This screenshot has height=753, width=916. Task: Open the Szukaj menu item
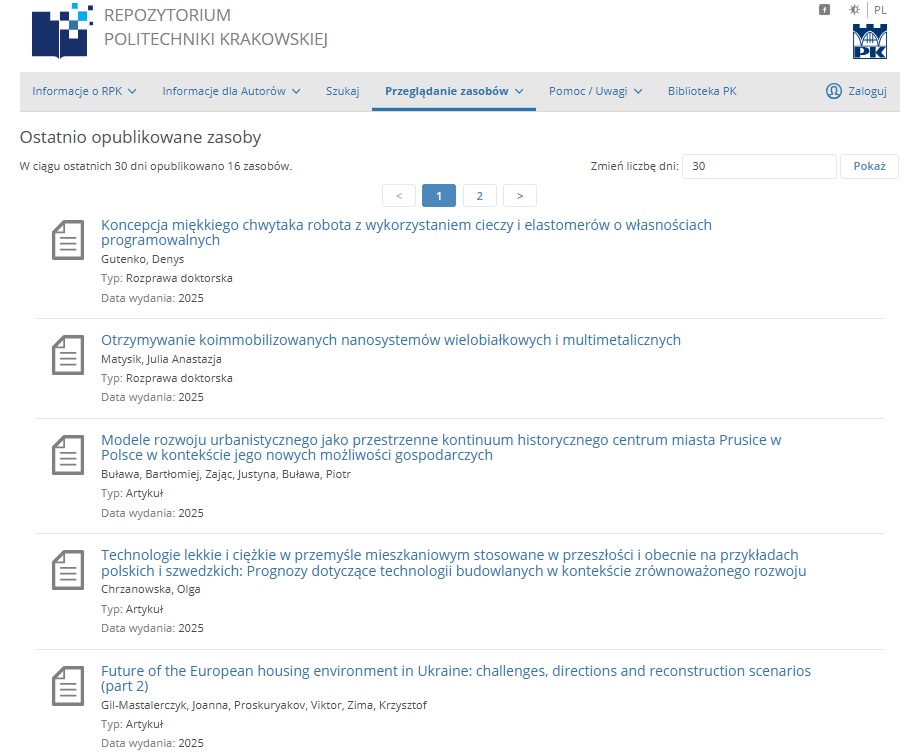click(342, 91)
